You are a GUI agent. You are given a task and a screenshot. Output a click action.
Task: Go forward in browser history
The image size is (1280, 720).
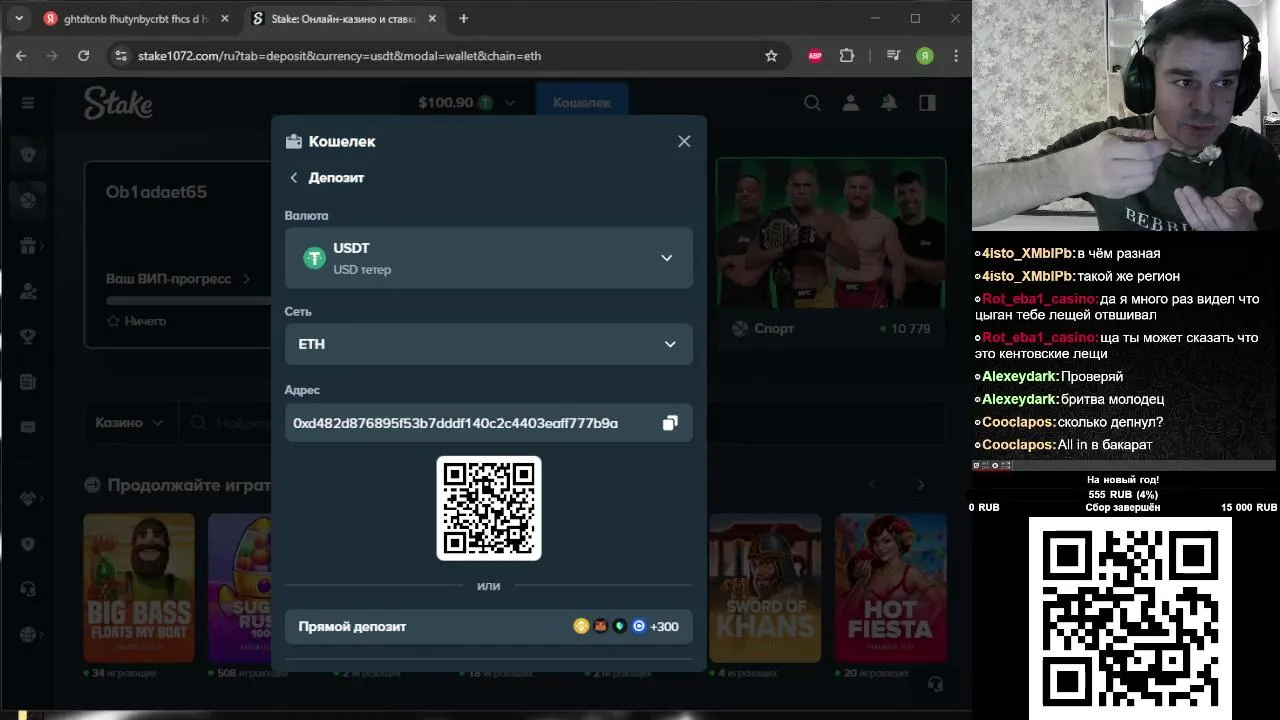pos(52,56)
